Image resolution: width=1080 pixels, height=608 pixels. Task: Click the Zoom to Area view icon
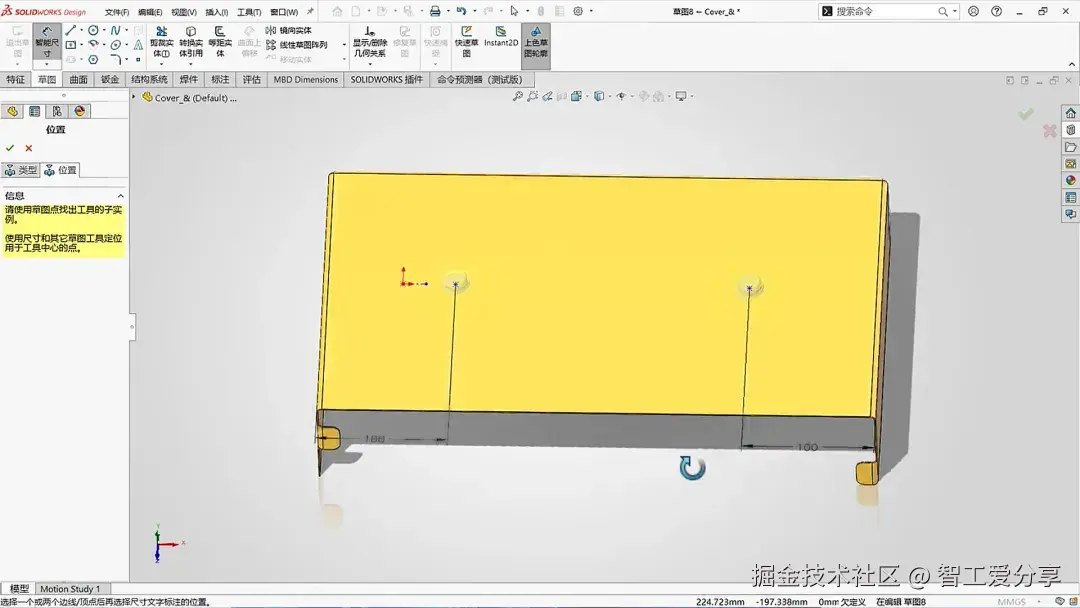[x=532, y=96]
